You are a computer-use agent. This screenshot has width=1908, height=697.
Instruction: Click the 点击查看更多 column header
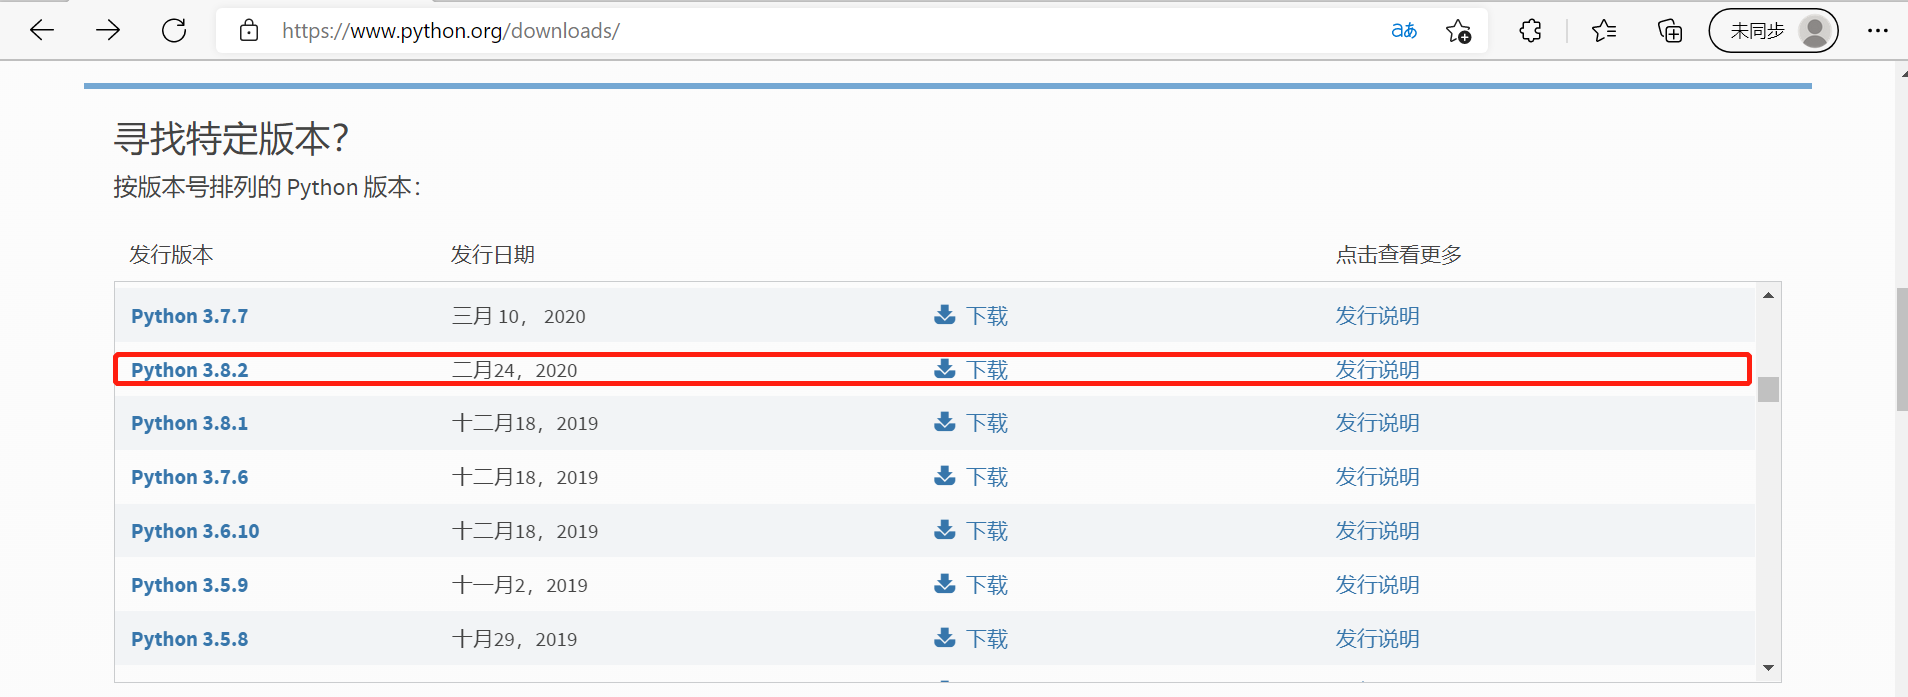(1399, 255)
